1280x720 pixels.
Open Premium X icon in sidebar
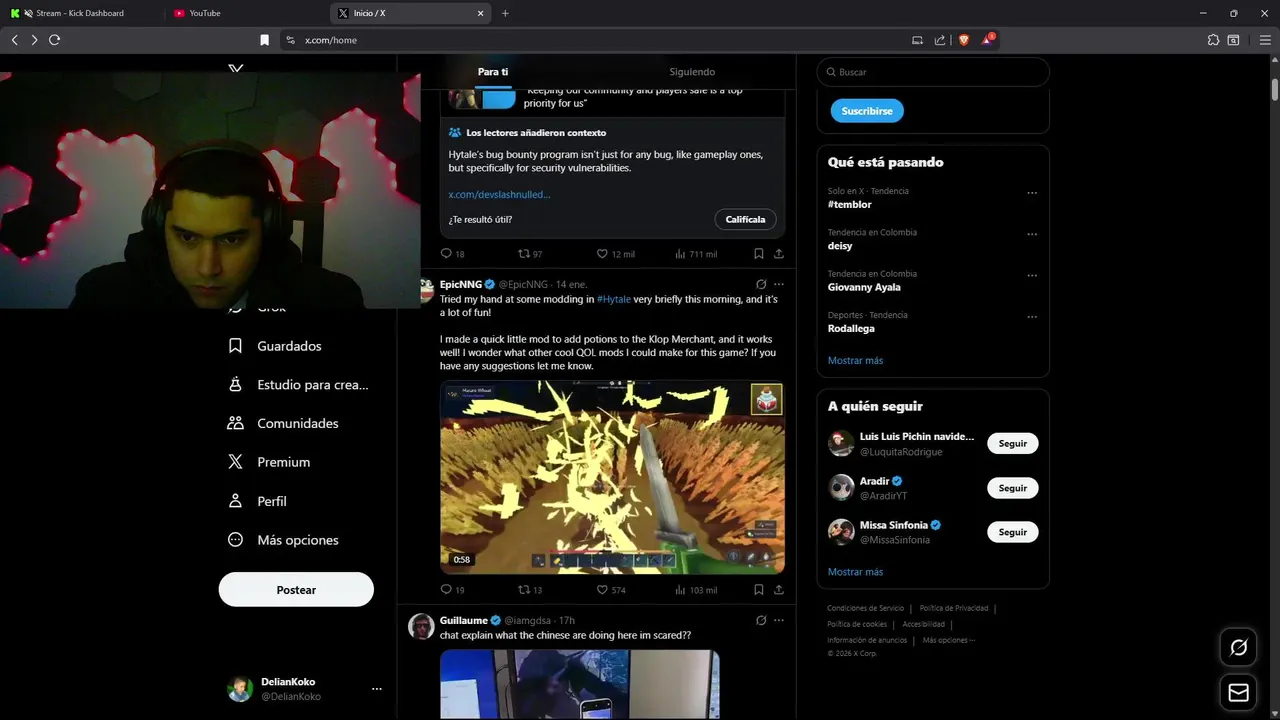coord(235,462)
